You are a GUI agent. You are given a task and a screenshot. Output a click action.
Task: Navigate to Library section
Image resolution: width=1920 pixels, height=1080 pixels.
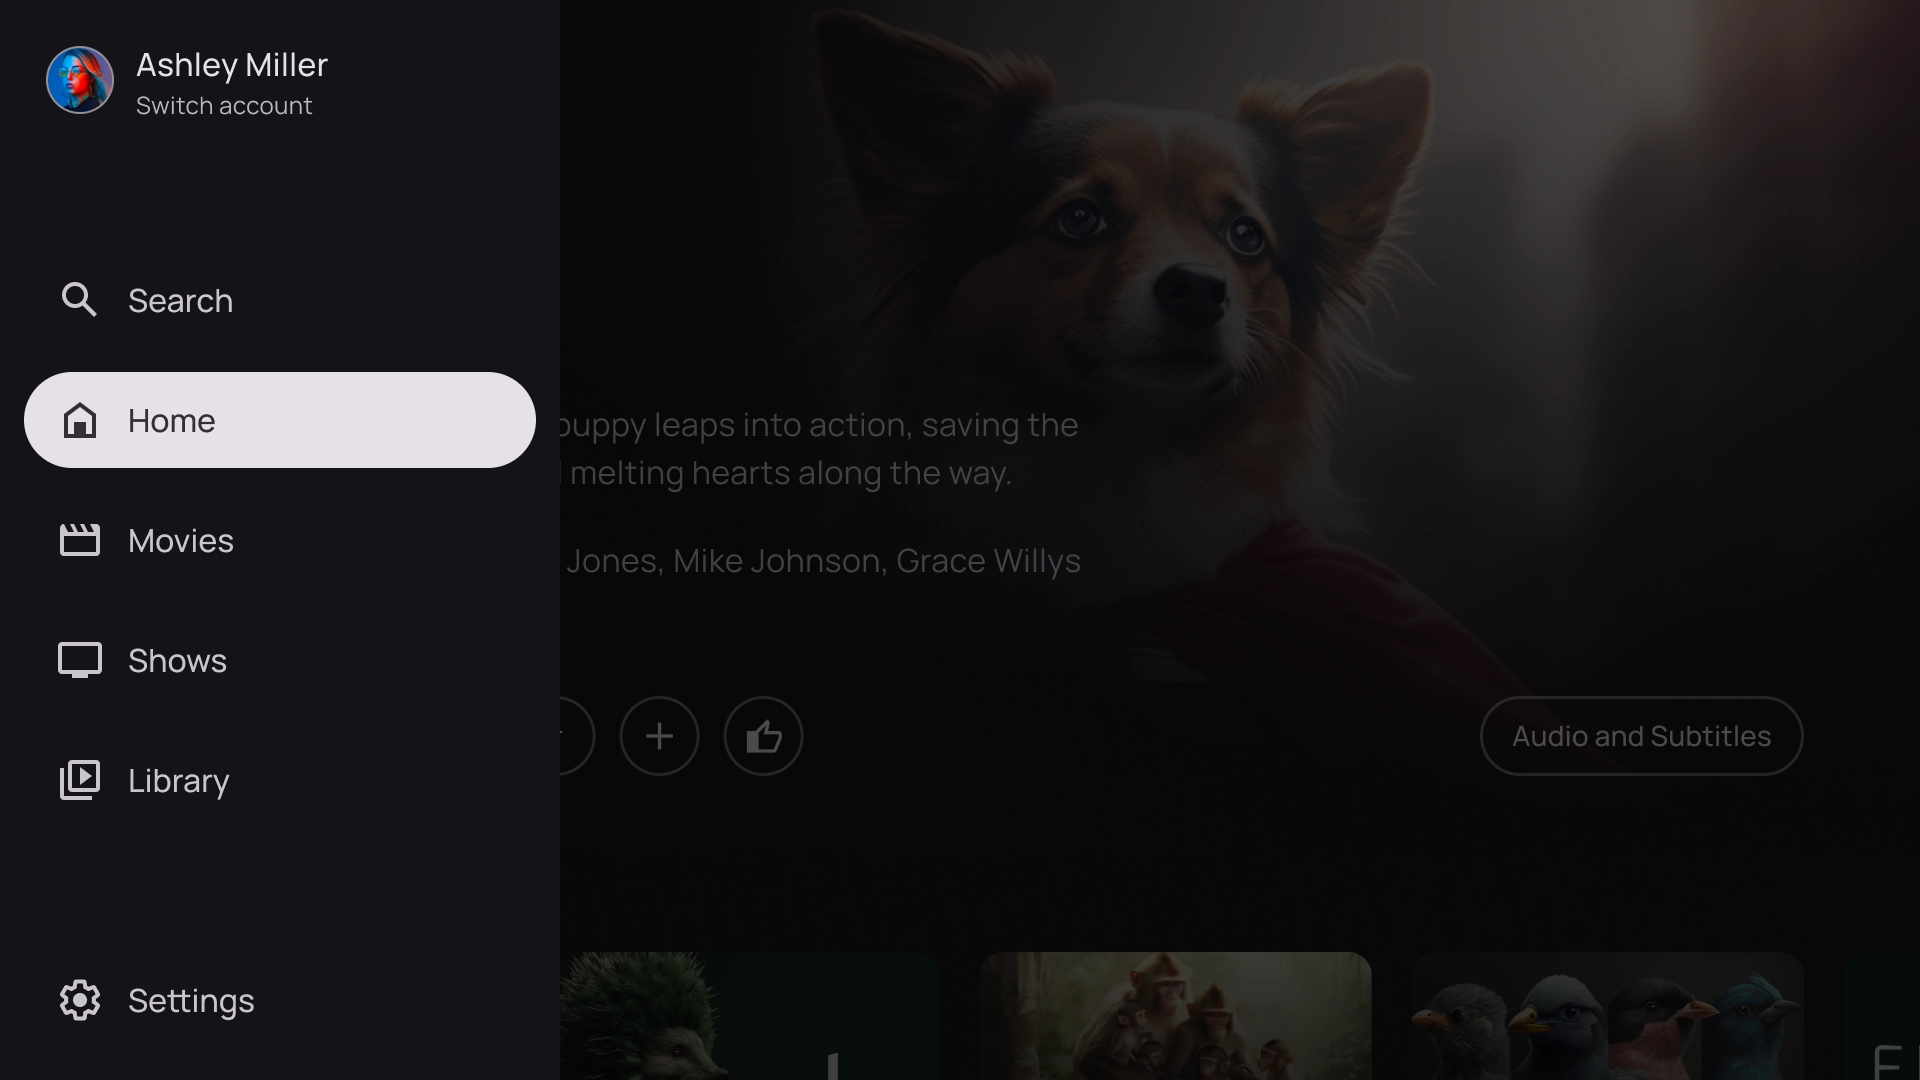click(178, 779)
